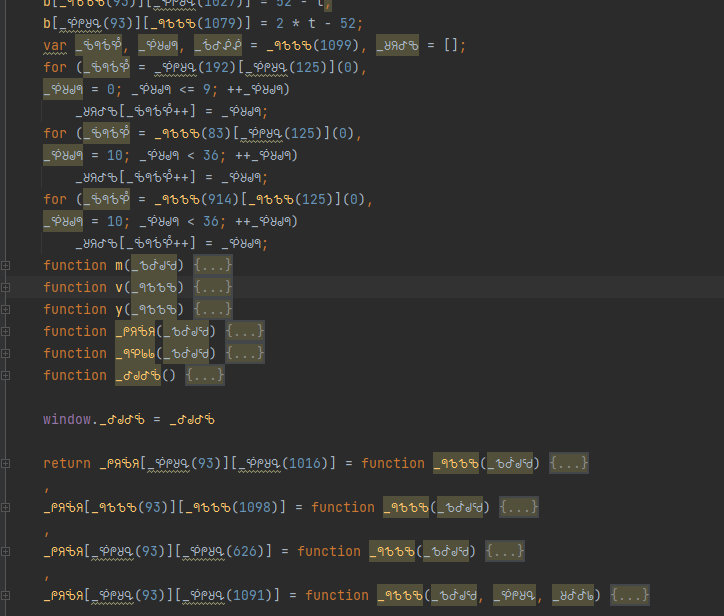The image size is (724, 616).
Task: Unfold line containing (1098) via gutter icon
Action: tap(6, 508)
